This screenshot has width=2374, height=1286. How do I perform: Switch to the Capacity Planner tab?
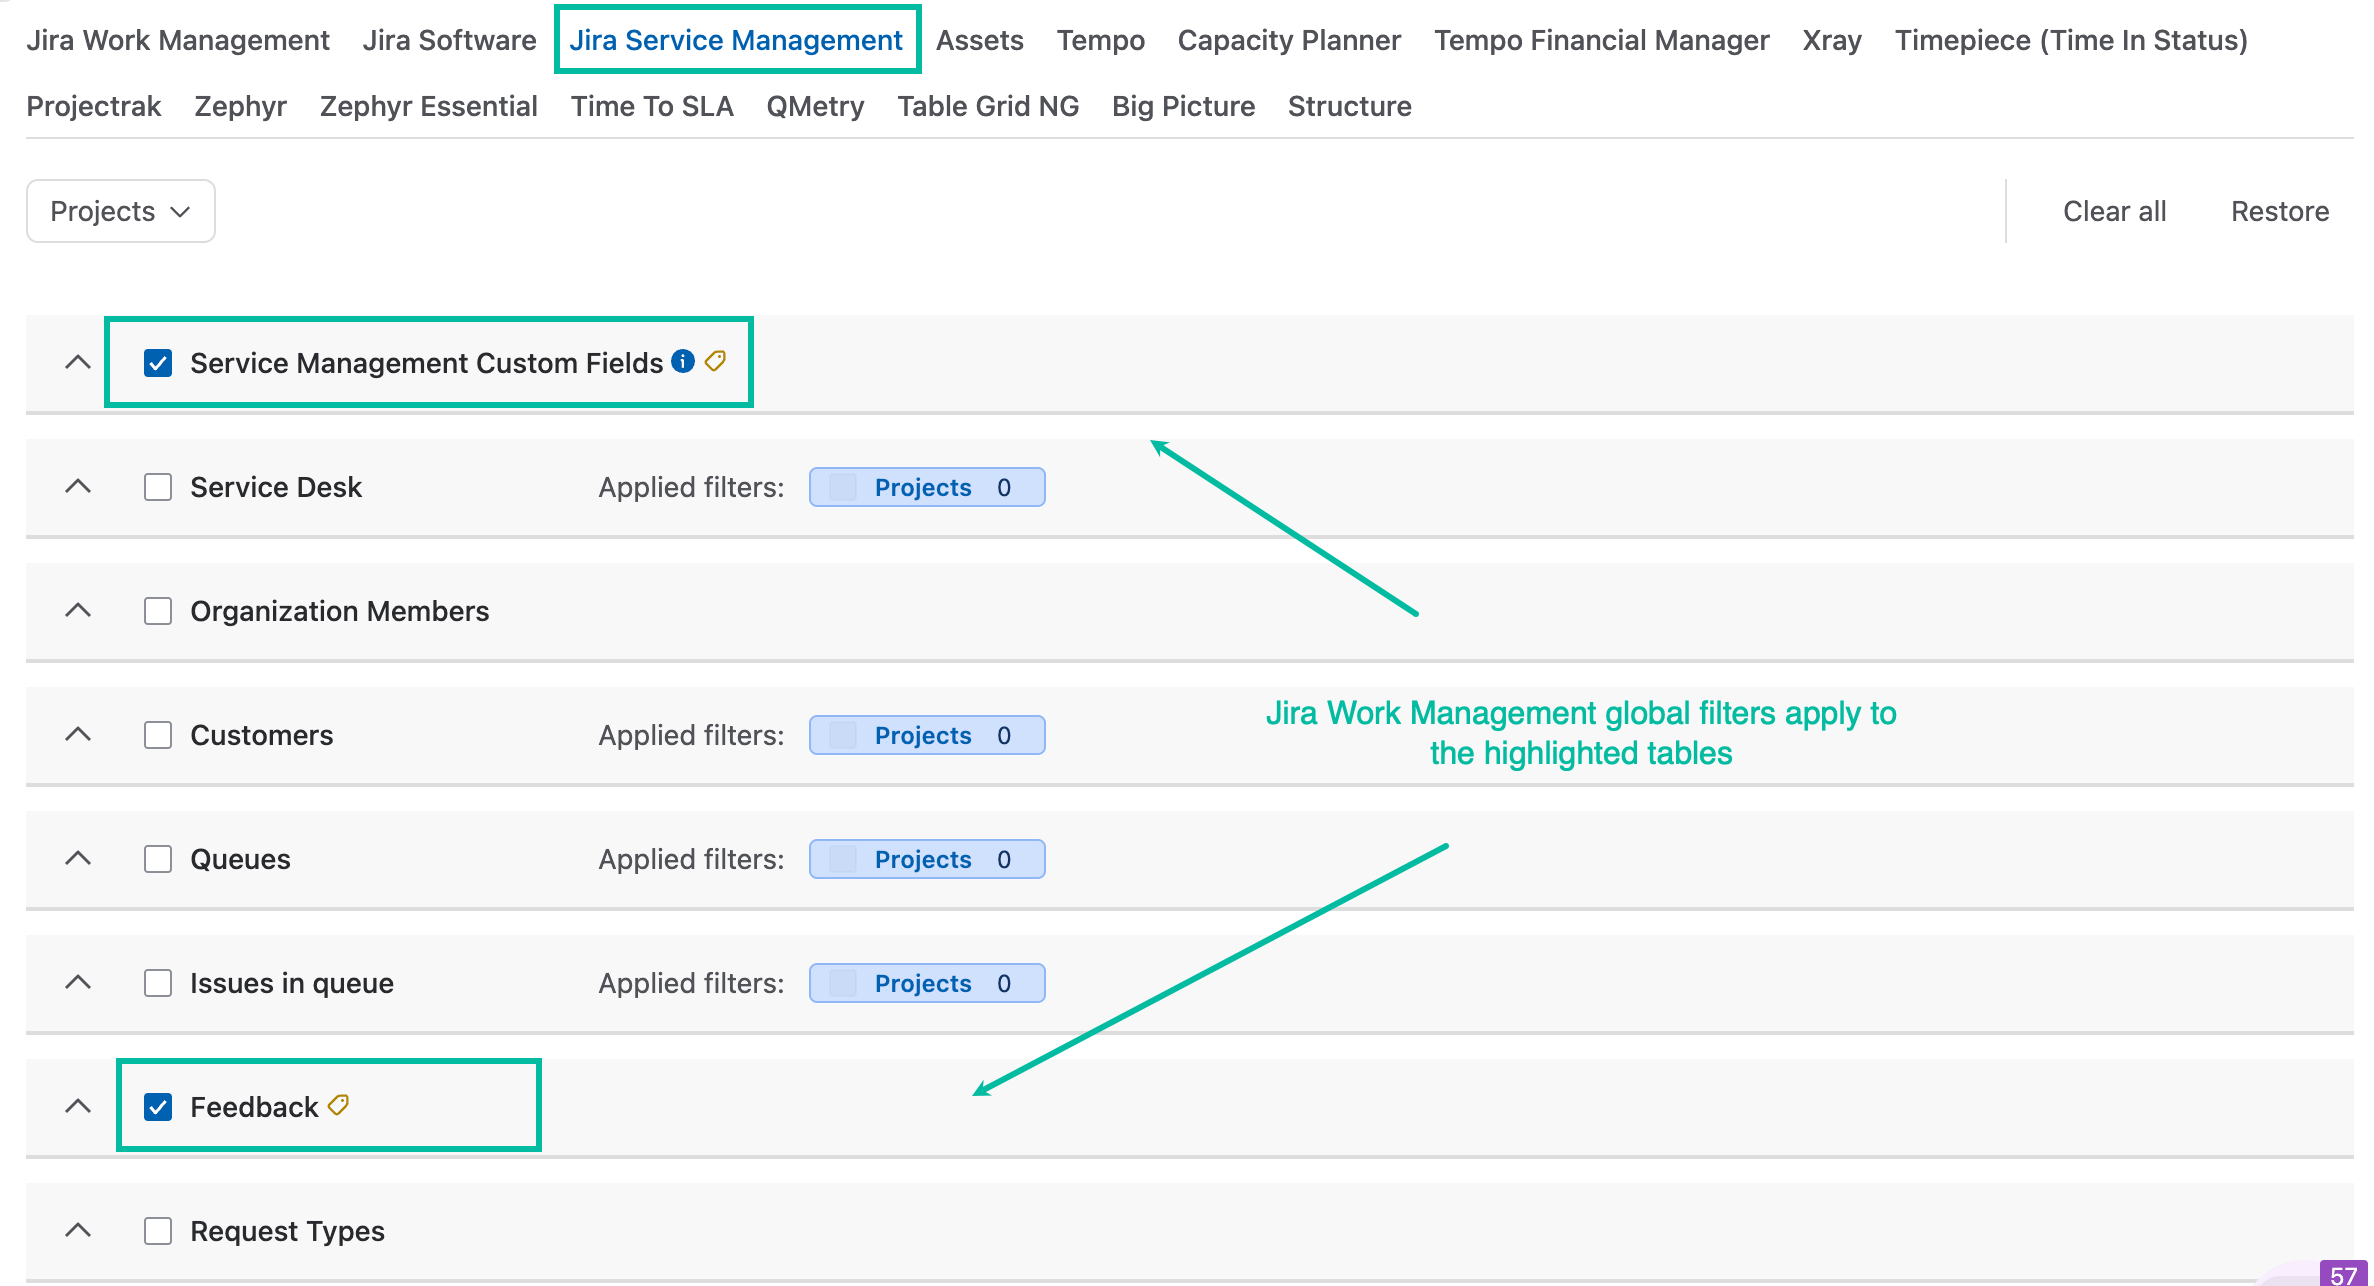[x=1289, y=40]
